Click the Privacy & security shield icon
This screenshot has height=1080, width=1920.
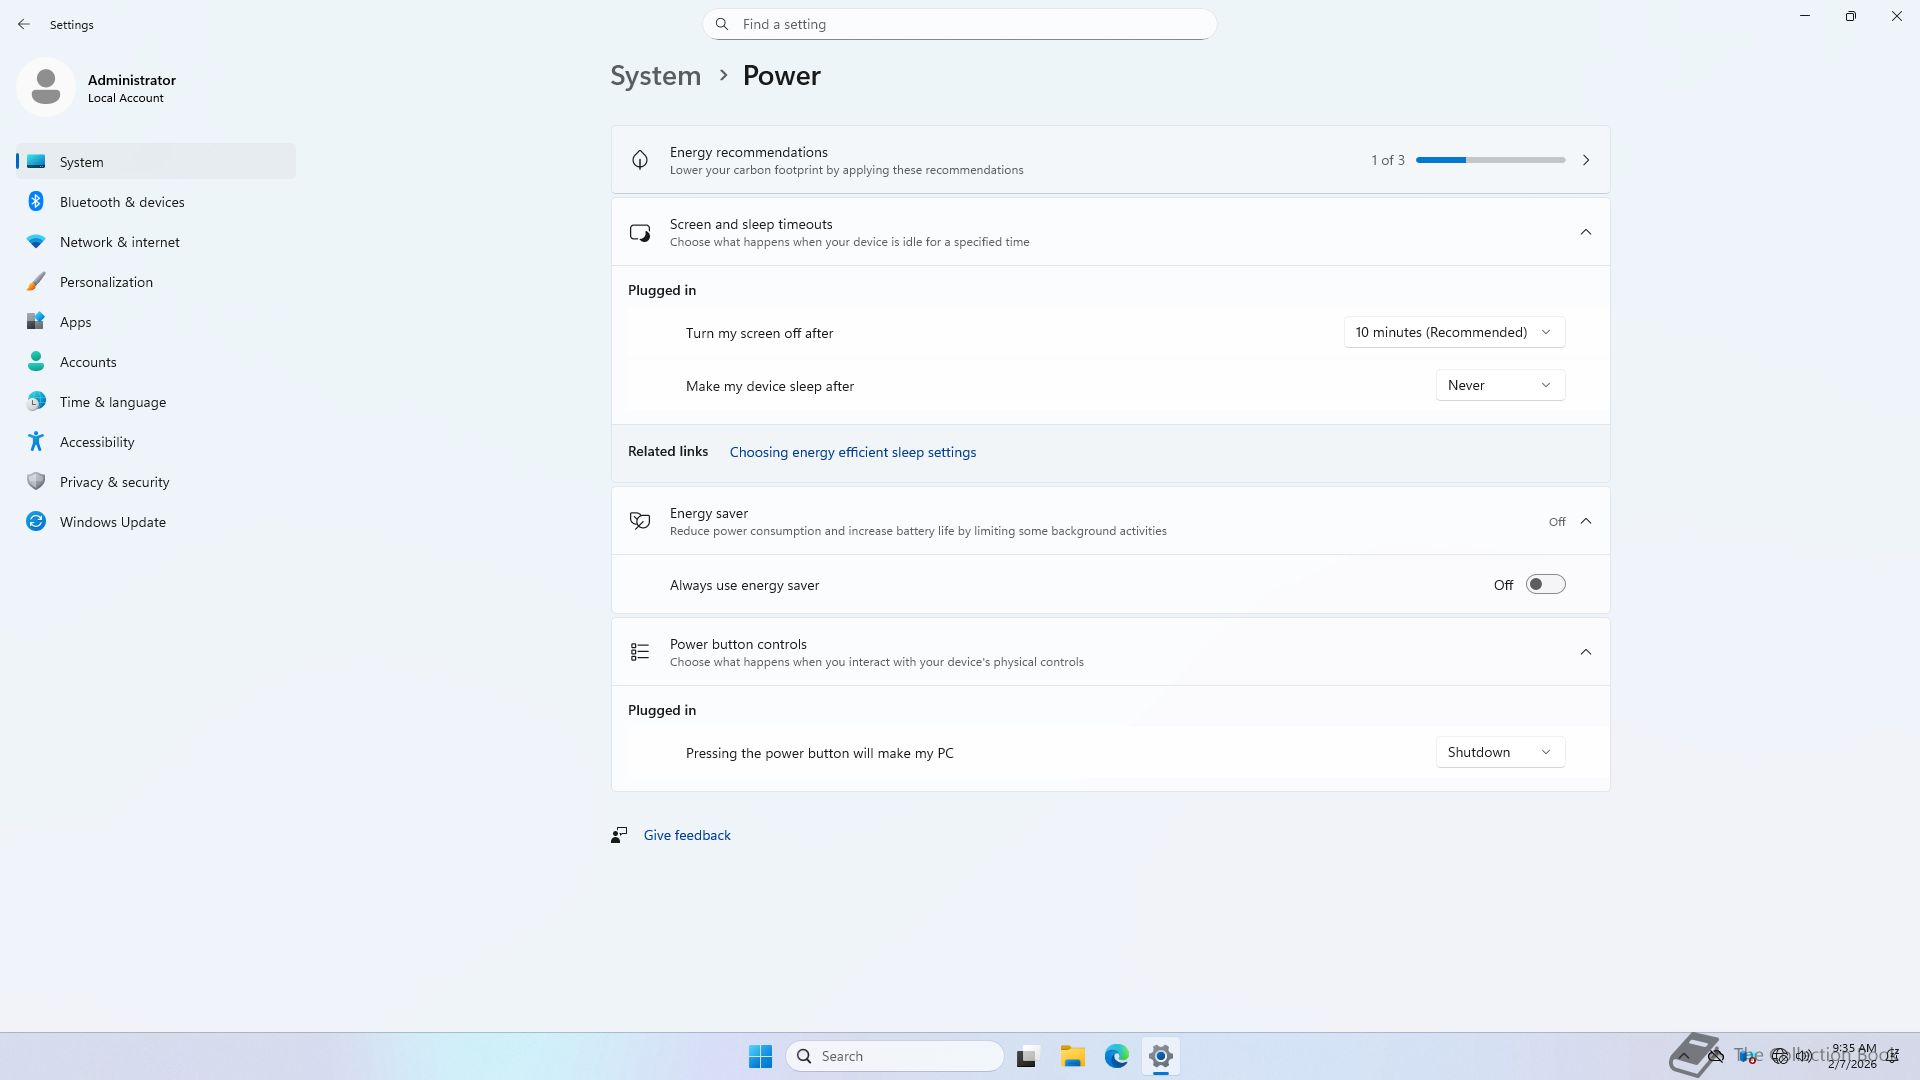click(x=36, y=482)
